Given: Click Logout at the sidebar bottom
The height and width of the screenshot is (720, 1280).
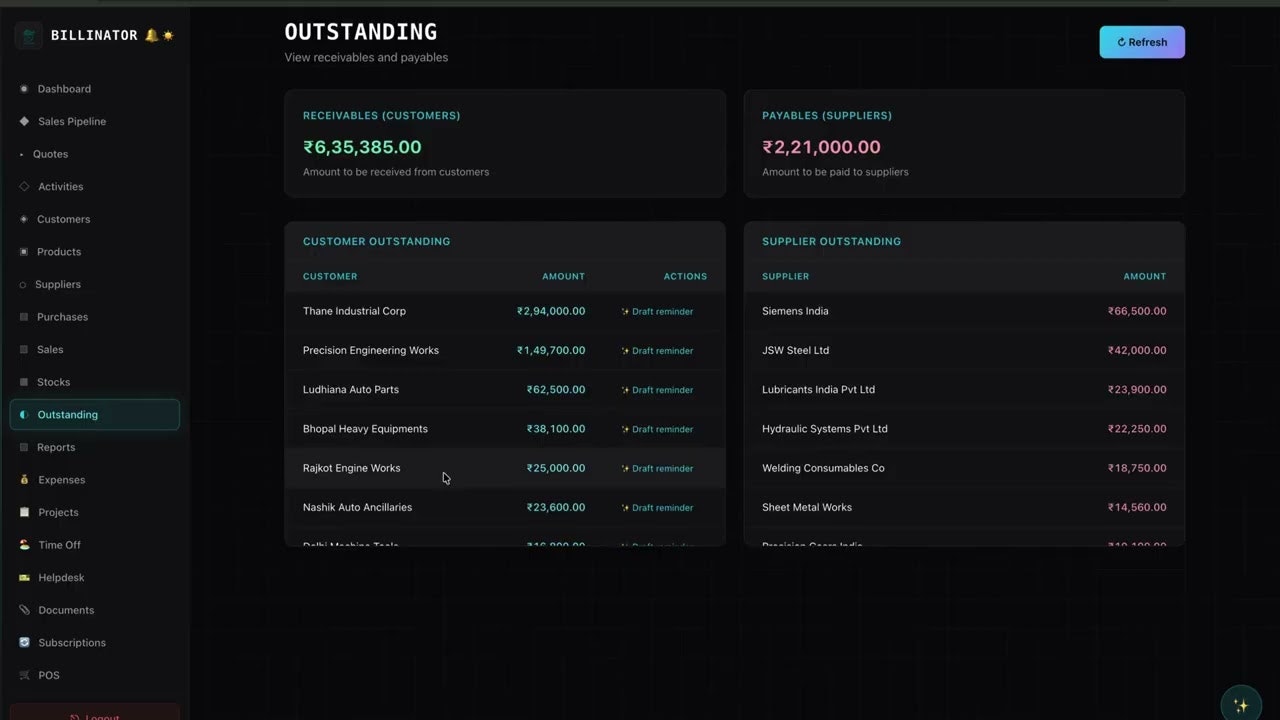Looking at the screenshot, I should 95,716.
